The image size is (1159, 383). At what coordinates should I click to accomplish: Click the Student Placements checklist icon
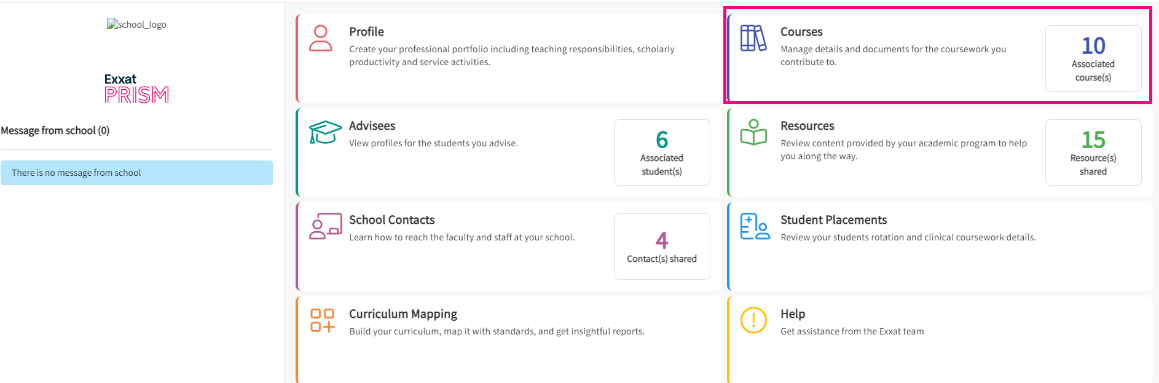pyautogui.click(x=755, y=226)
